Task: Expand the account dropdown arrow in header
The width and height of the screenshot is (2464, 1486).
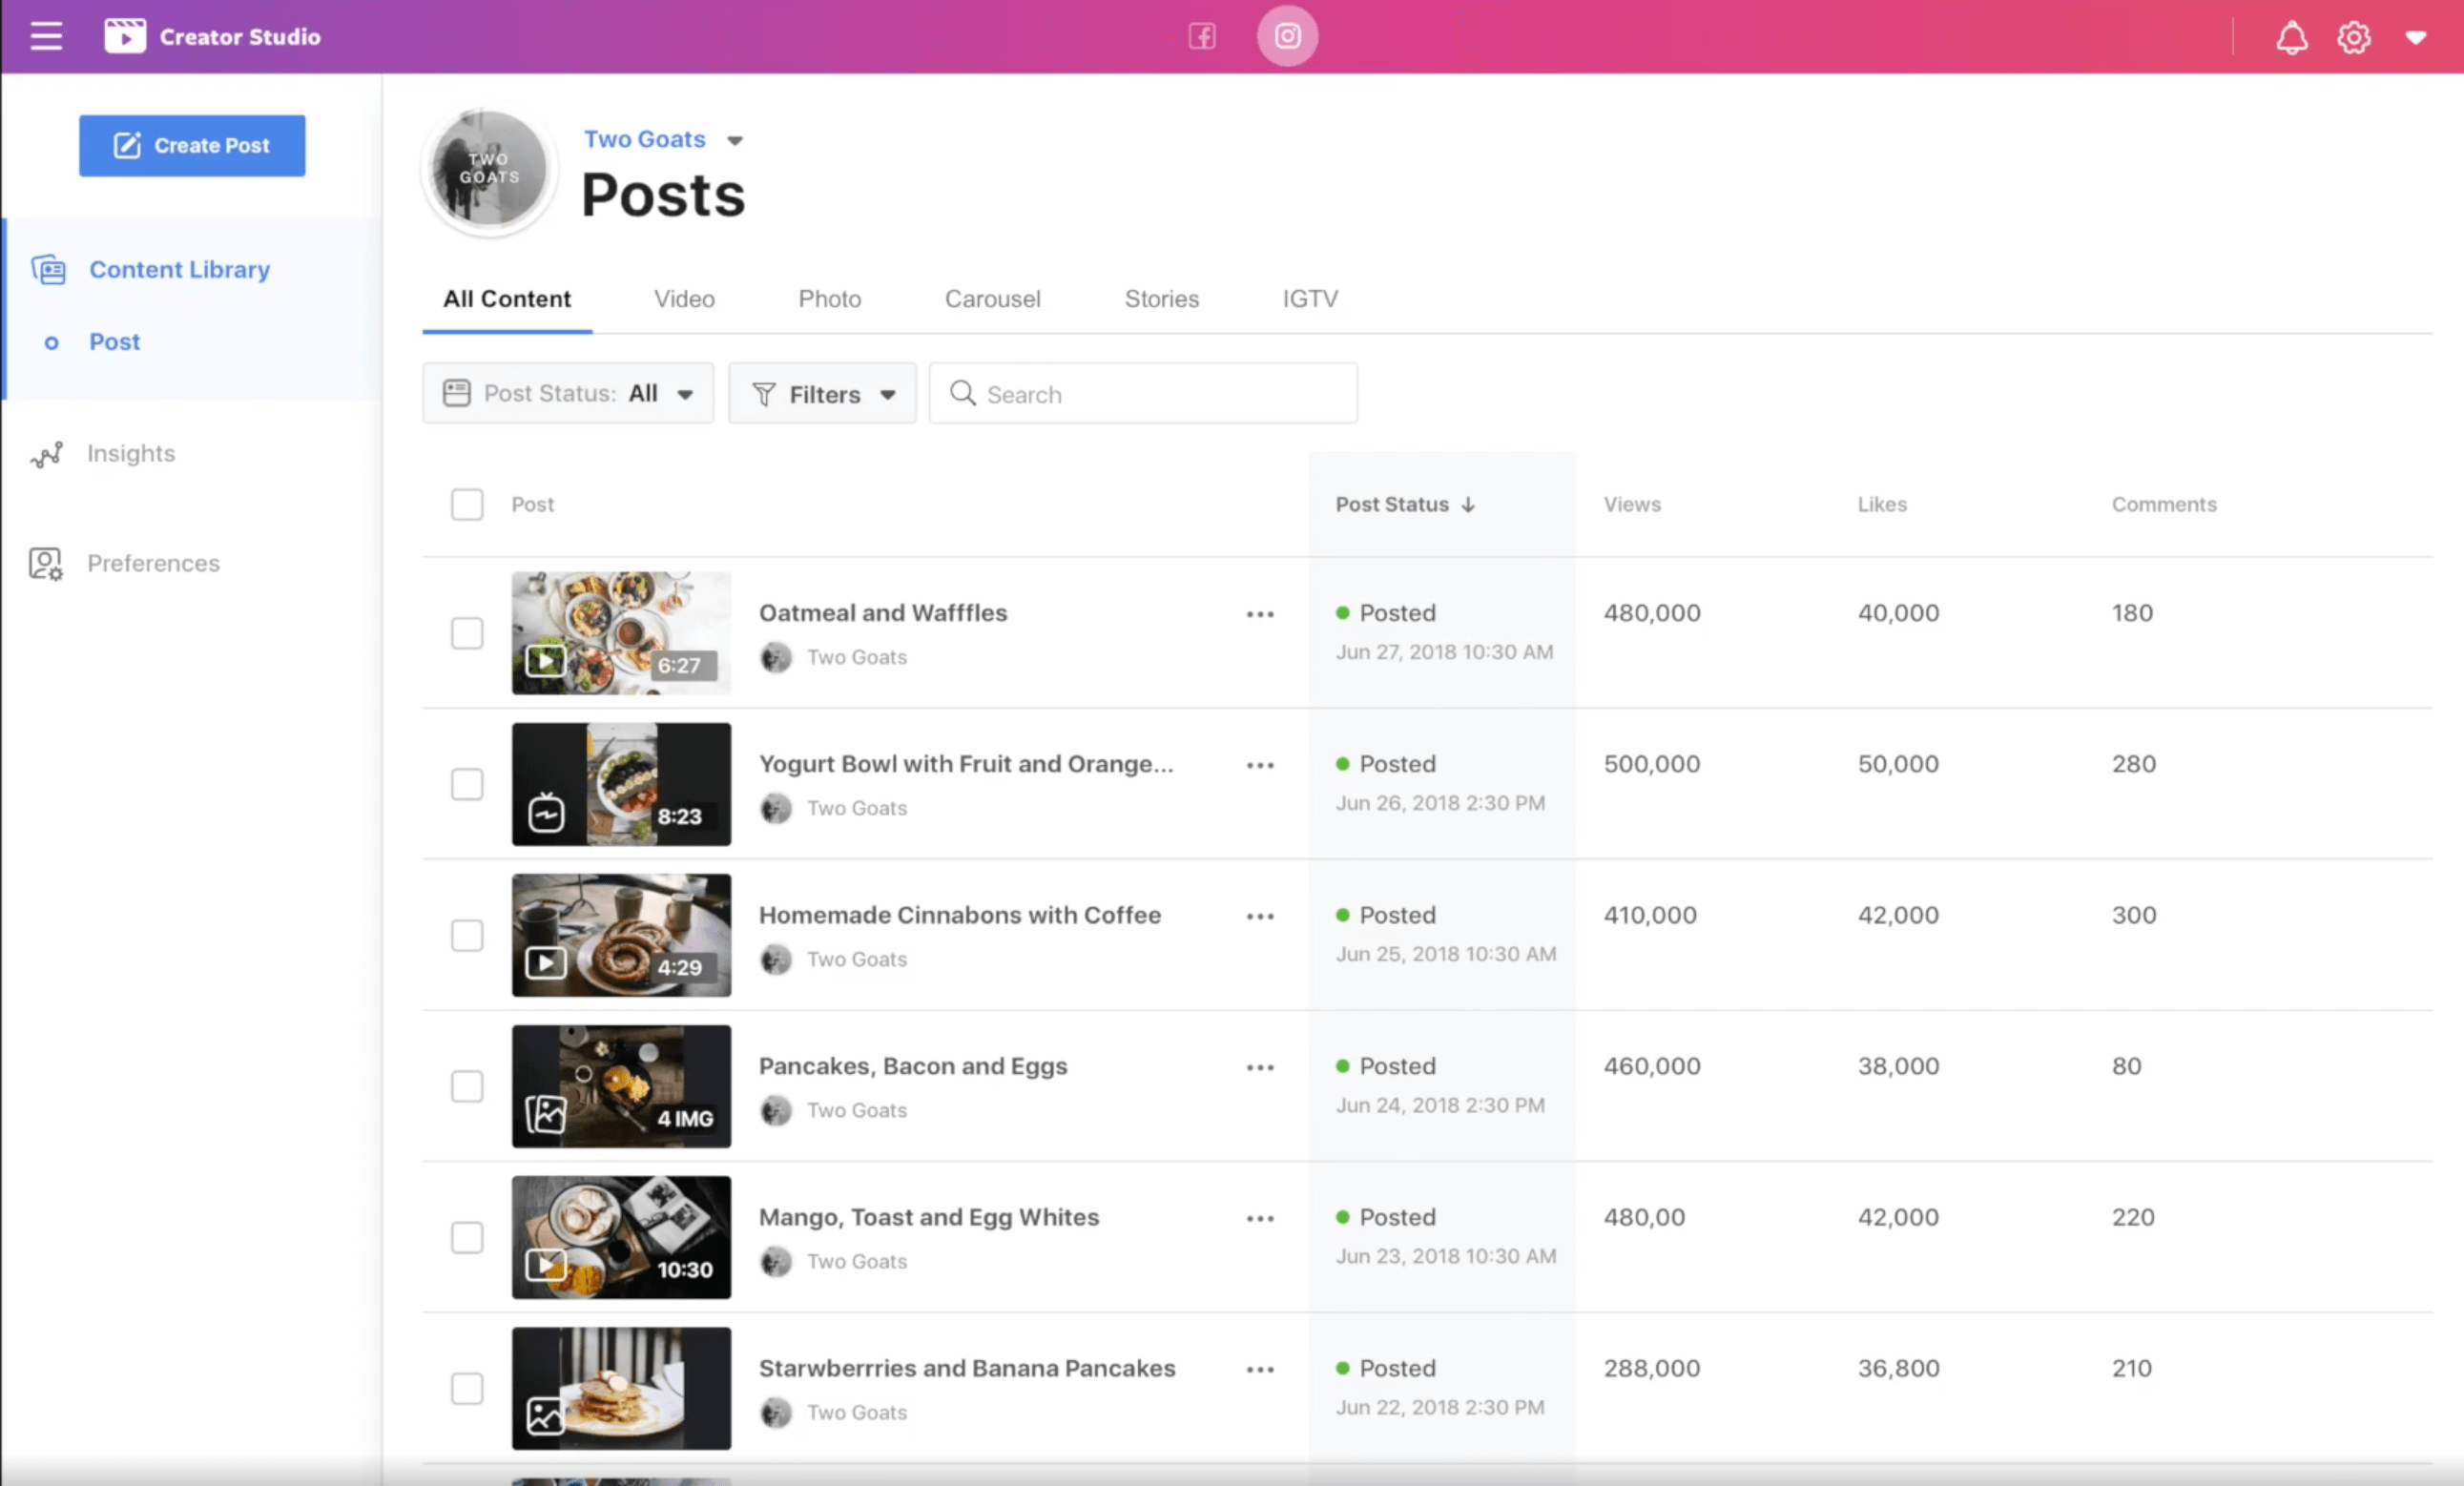Action: [x=2415, y=38]
